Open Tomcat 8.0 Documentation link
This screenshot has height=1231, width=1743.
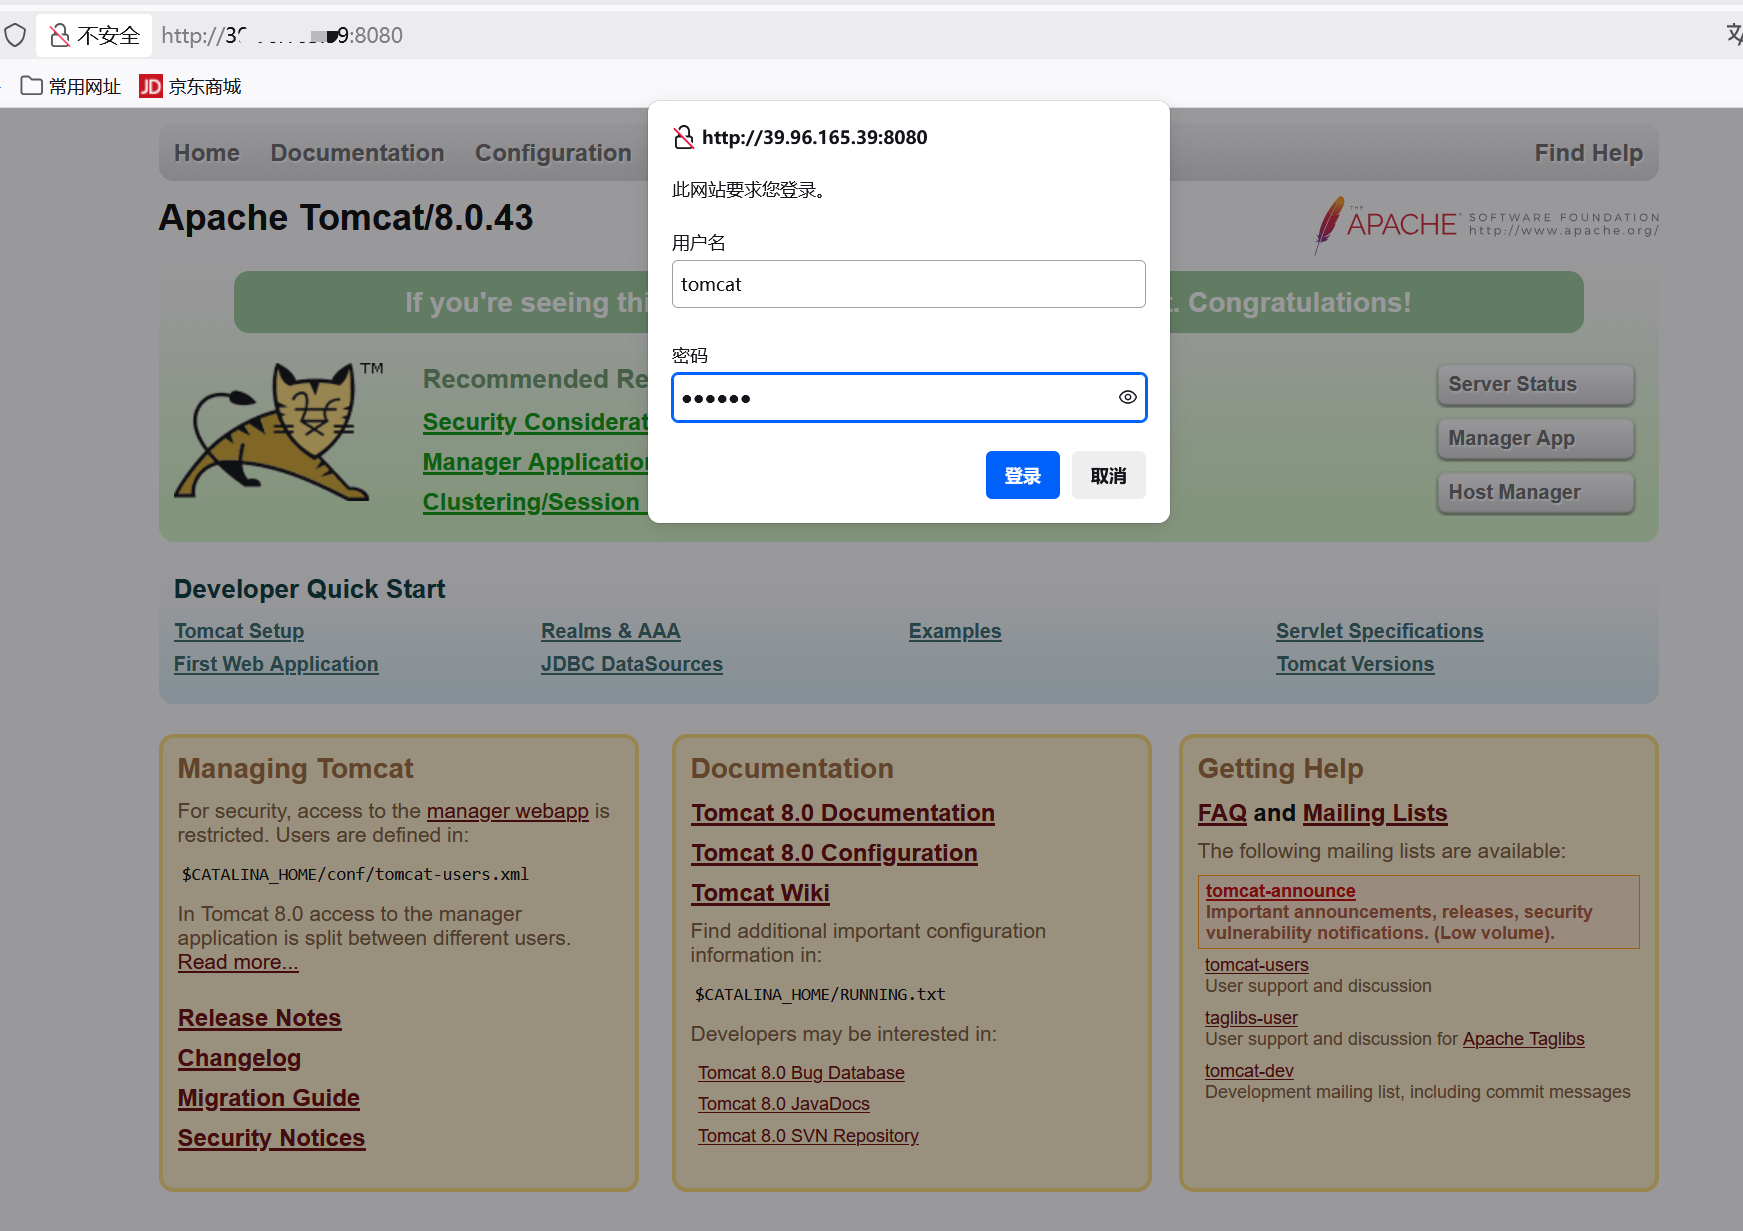tap(843, 813)
